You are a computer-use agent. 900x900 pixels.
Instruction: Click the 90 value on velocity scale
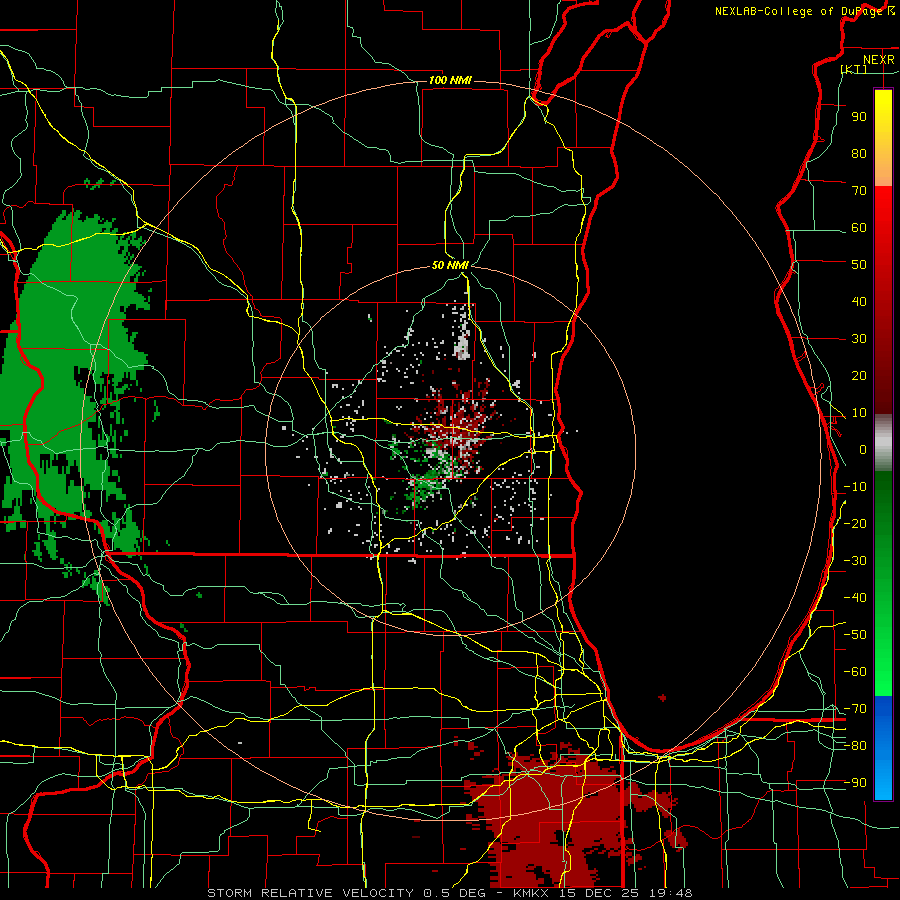(859, 117)
